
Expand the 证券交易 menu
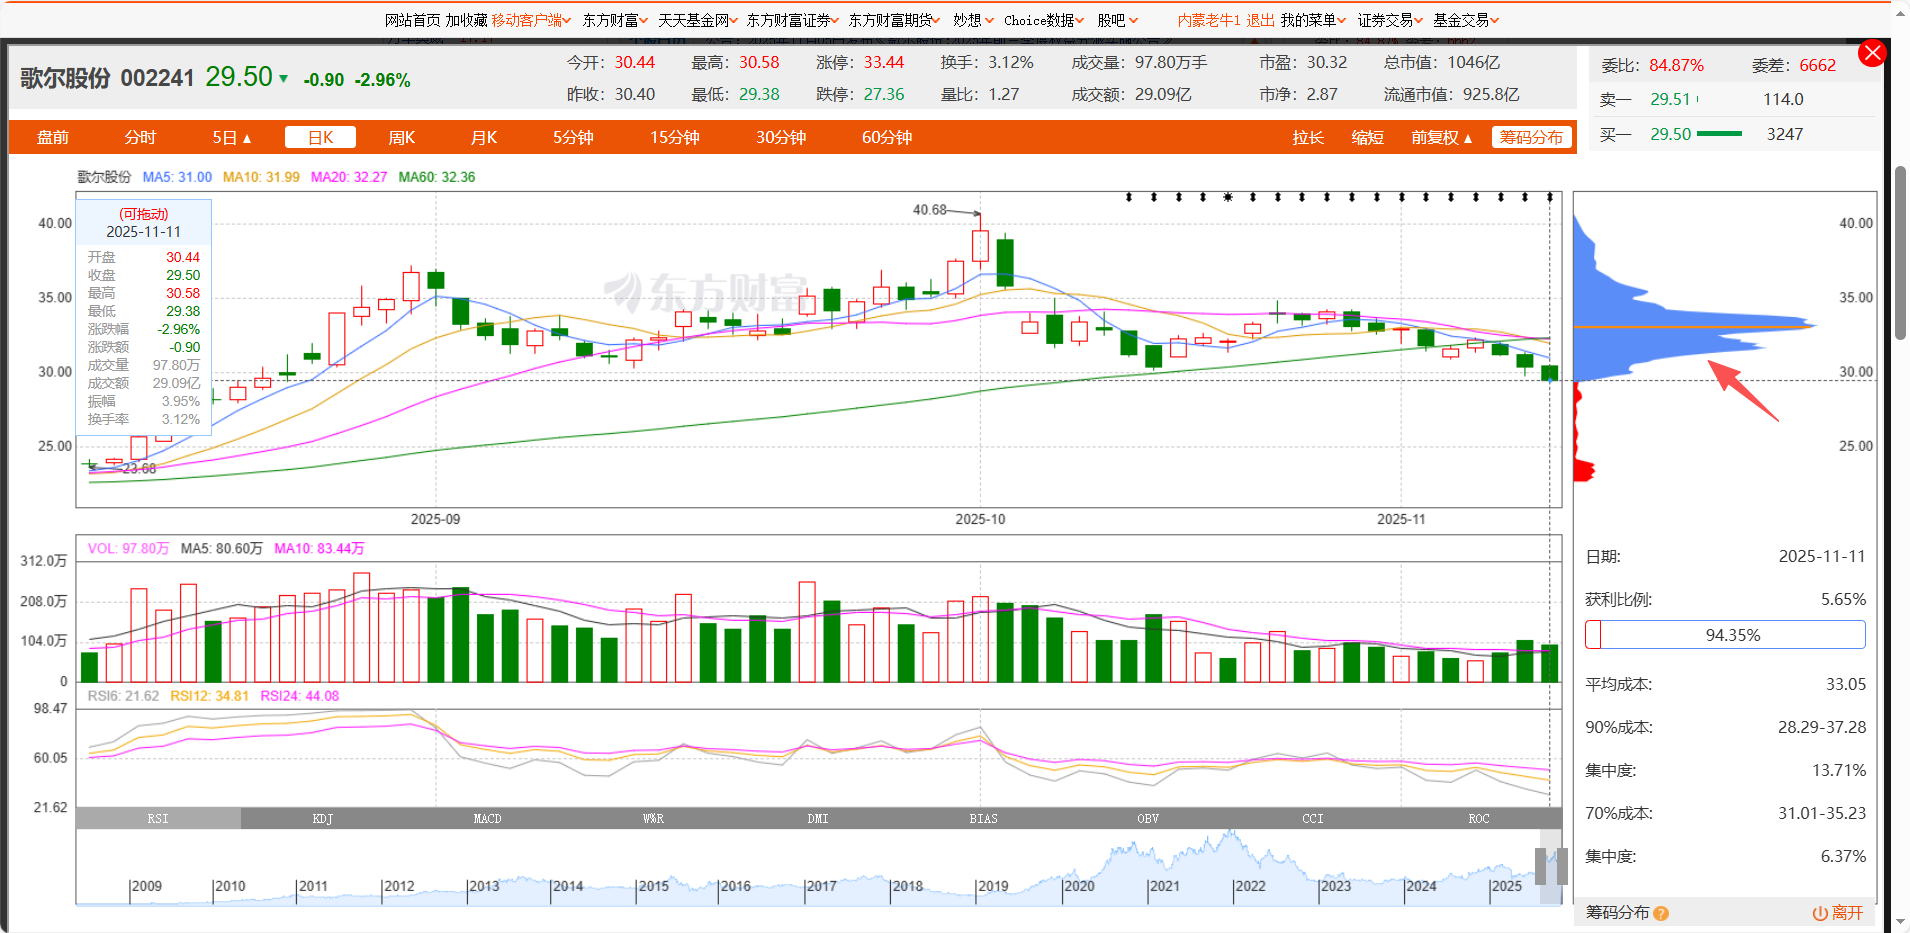[1390, 20]
